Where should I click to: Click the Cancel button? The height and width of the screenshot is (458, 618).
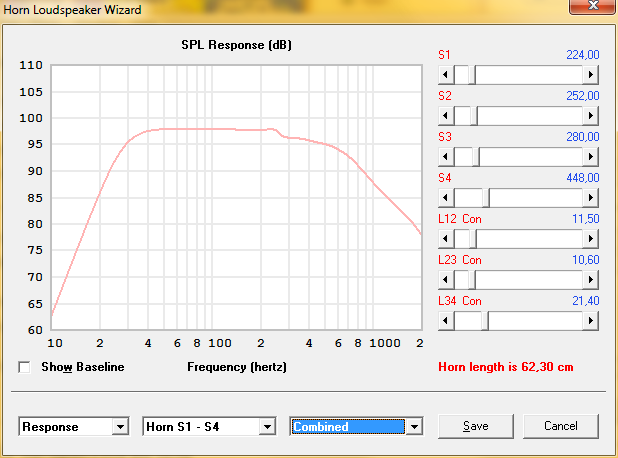(x=559, y=426)
